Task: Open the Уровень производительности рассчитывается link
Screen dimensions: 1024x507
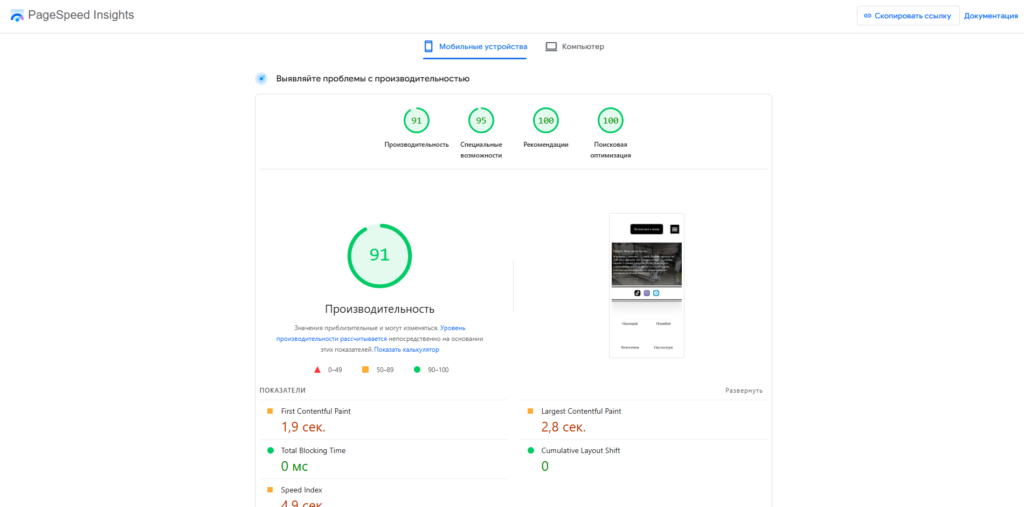Action: click(x=371, y=333)
